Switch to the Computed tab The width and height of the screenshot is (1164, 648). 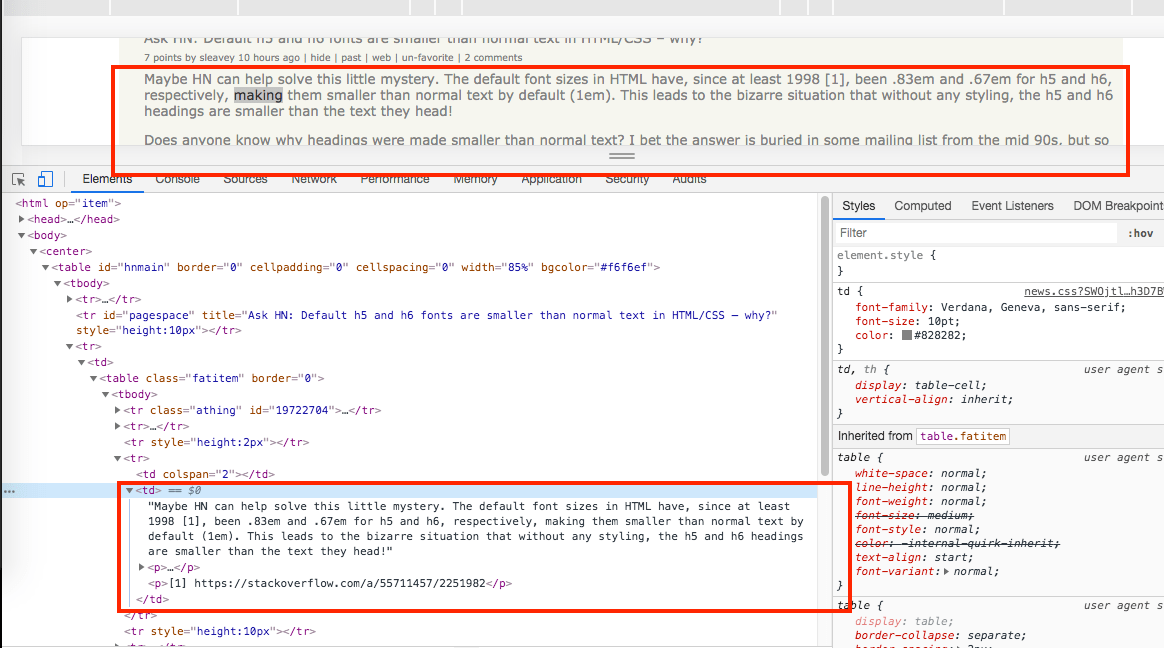pos(921,206)
